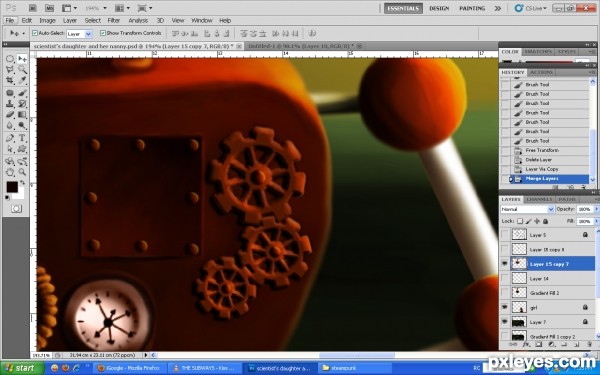600x375 pixels.
Task: Select the Elliptical Marquee tool
Action: [x=10, y=59]
